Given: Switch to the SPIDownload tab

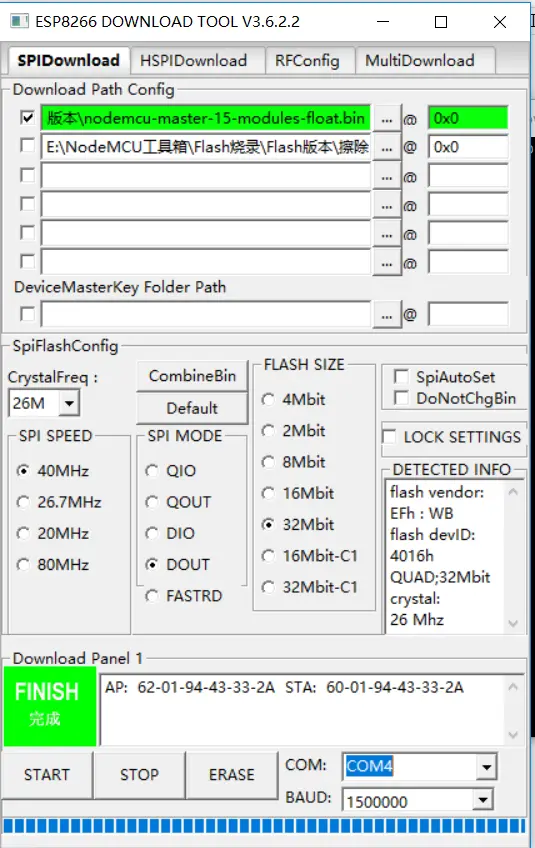Looking at the screenshot, I should [68, 60].
